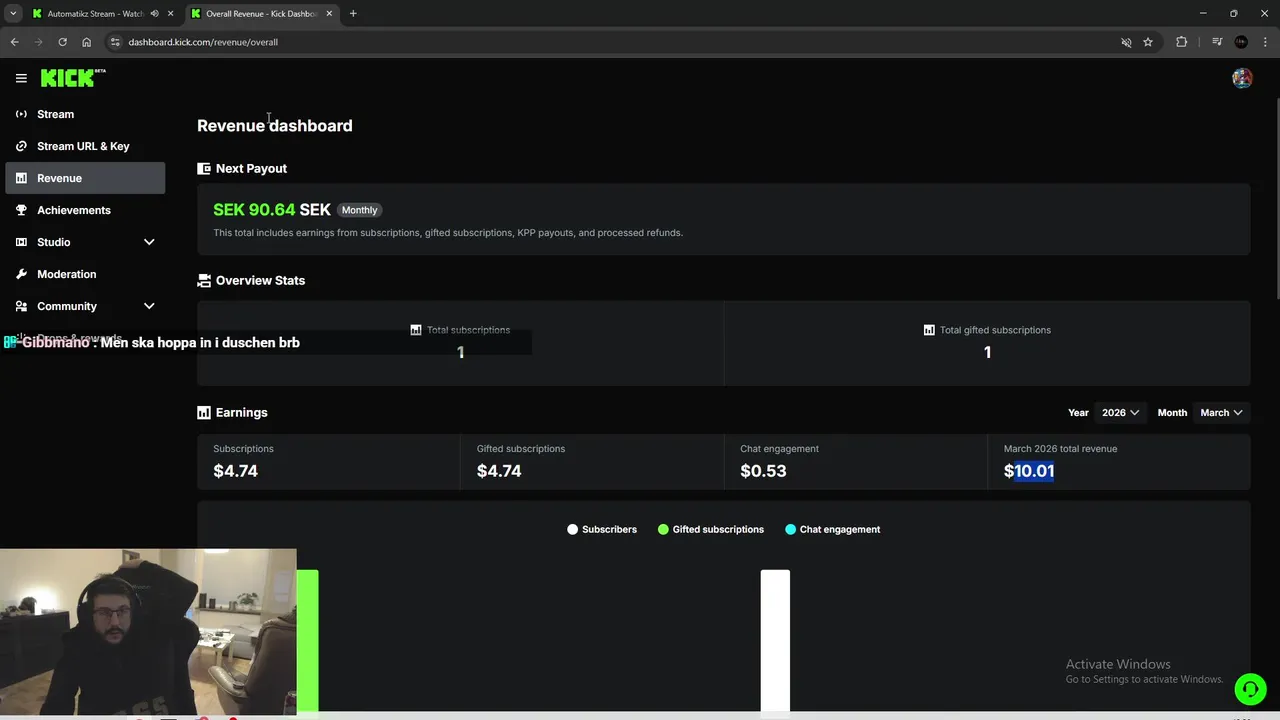Open the Stream sidebar page
The width and height of the screenshot is (1280, 720).
(x=85, y=114)
